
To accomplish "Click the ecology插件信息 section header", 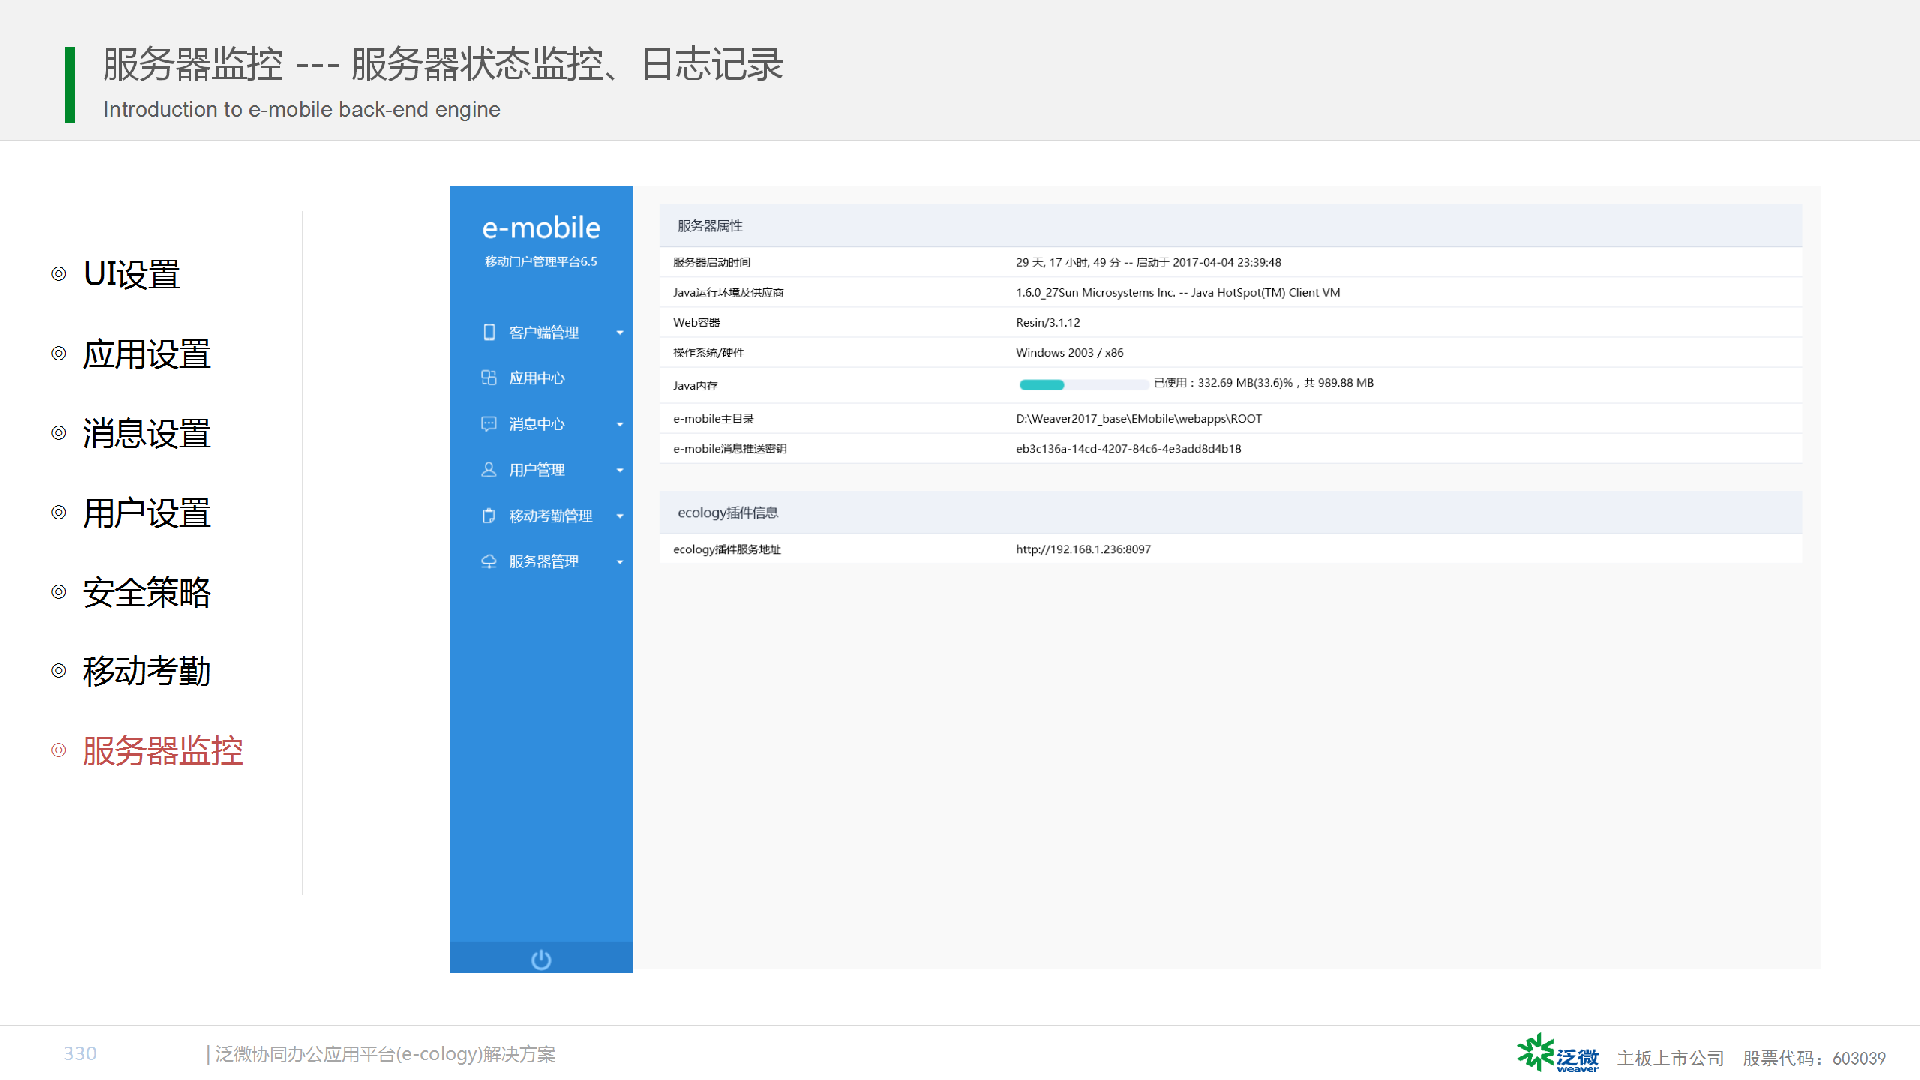I will 1230,513.
